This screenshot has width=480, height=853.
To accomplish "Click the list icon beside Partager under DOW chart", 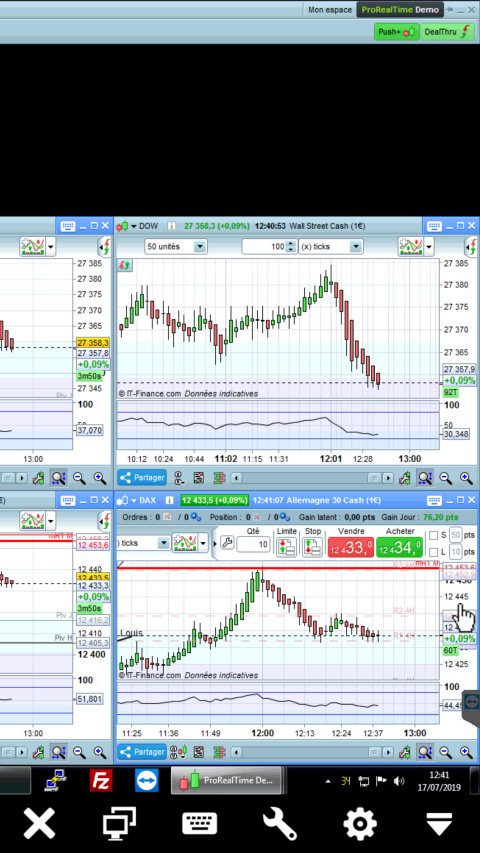I will tap(199, 478).
